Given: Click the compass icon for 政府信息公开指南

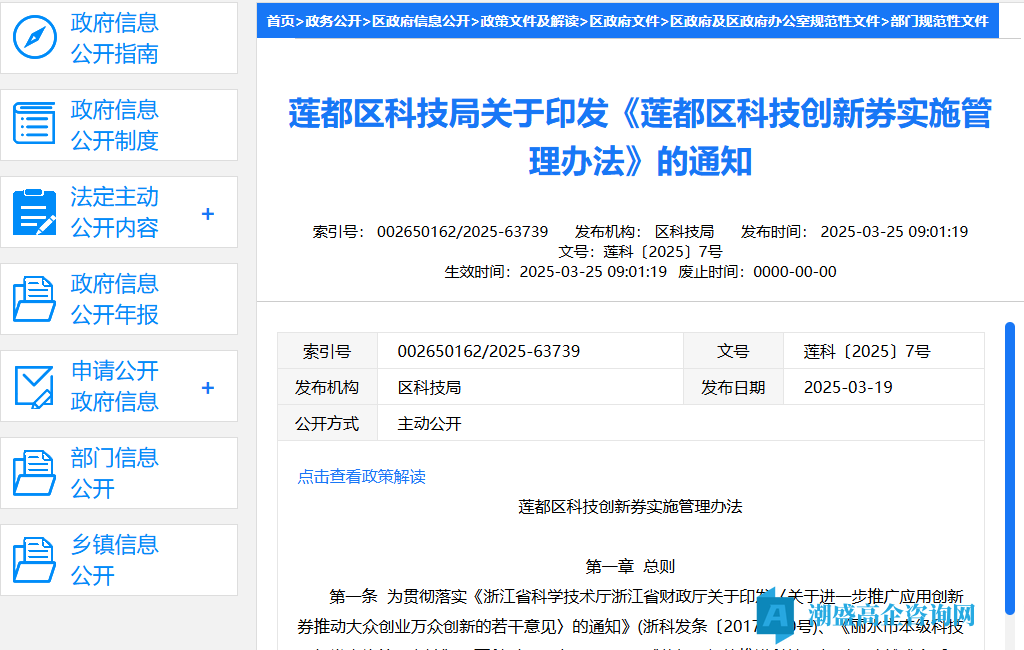Looking at the screenshot, I should [34, 38].
